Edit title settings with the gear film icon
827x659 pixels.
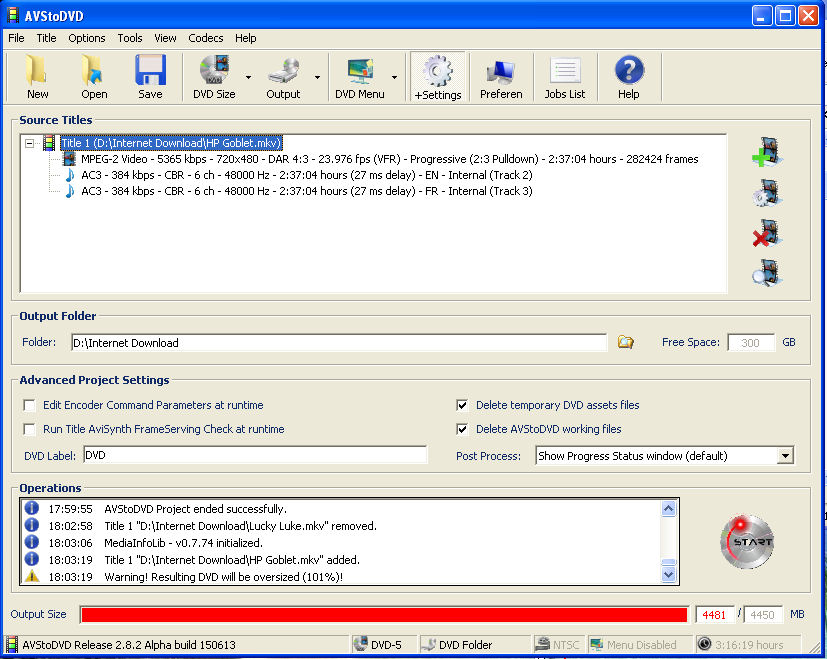pyautogui.click(x=767, y=193)
